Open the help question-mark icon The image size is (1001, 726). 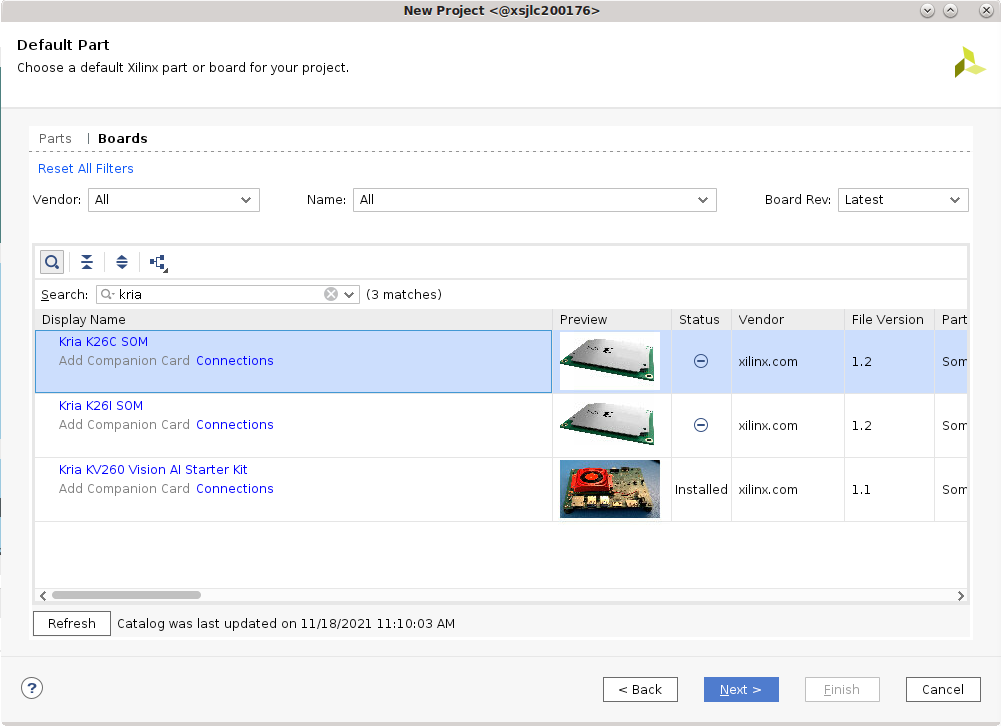point(31,688)
